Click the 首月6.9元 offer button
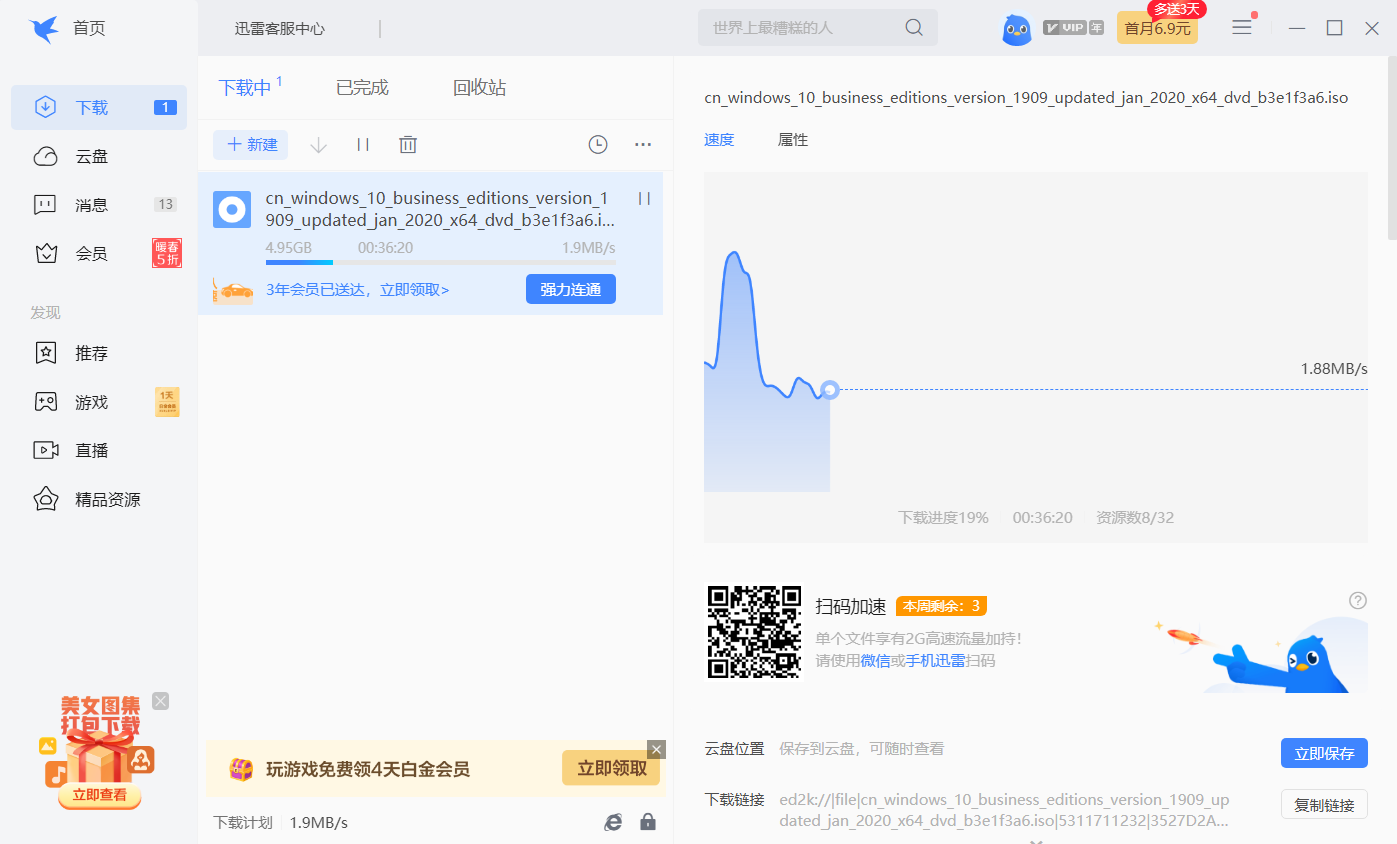 tap(1157, 28)
